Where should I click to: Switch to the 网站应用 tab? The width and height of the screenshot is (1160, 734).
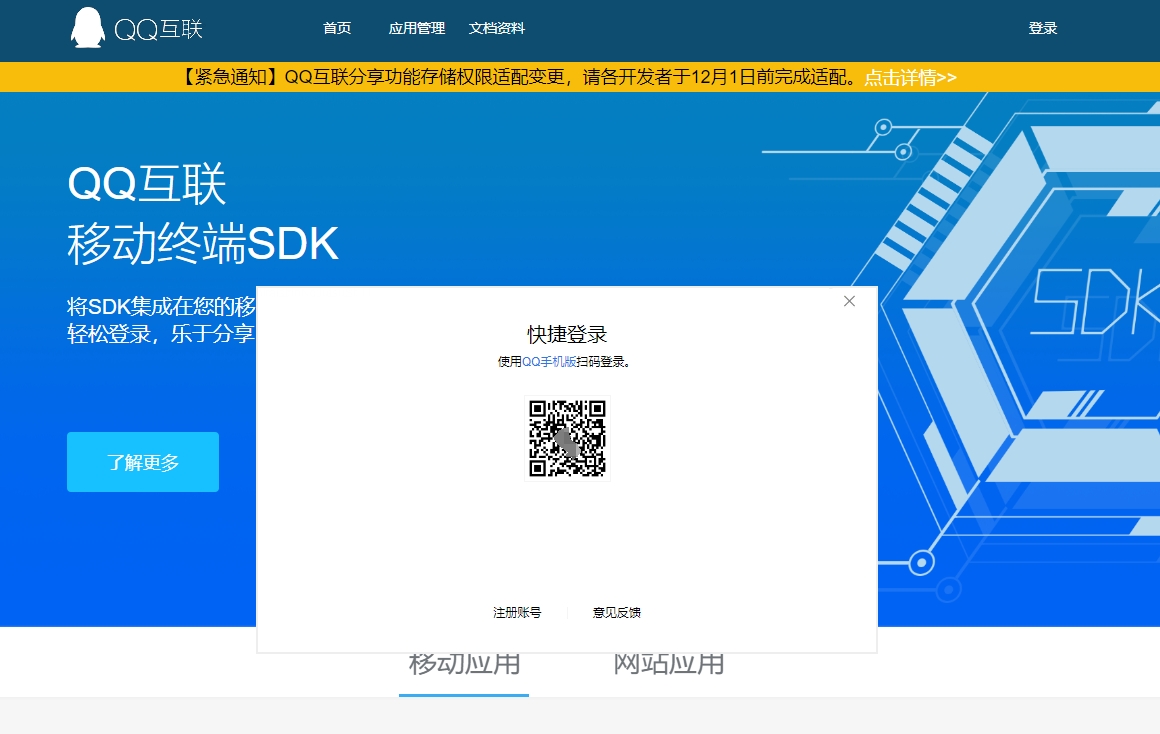pos(668,664)
